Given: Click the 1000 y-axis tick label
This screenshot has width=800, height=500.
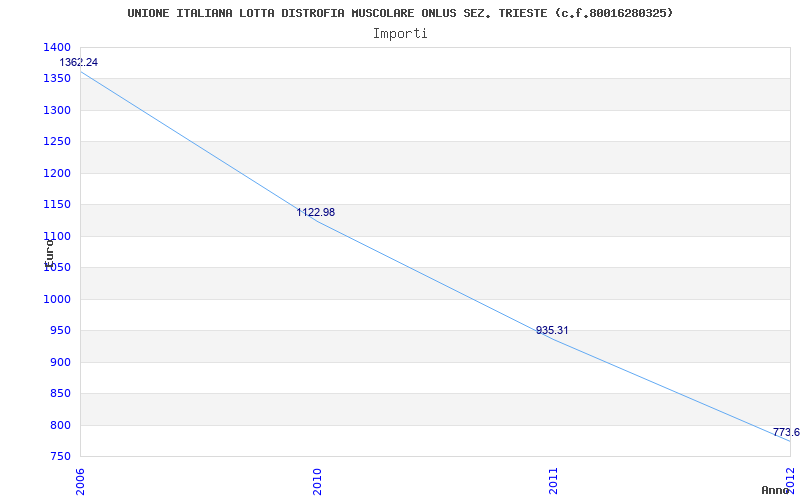Looking at the screenshot, I should [x=57, y=299].
